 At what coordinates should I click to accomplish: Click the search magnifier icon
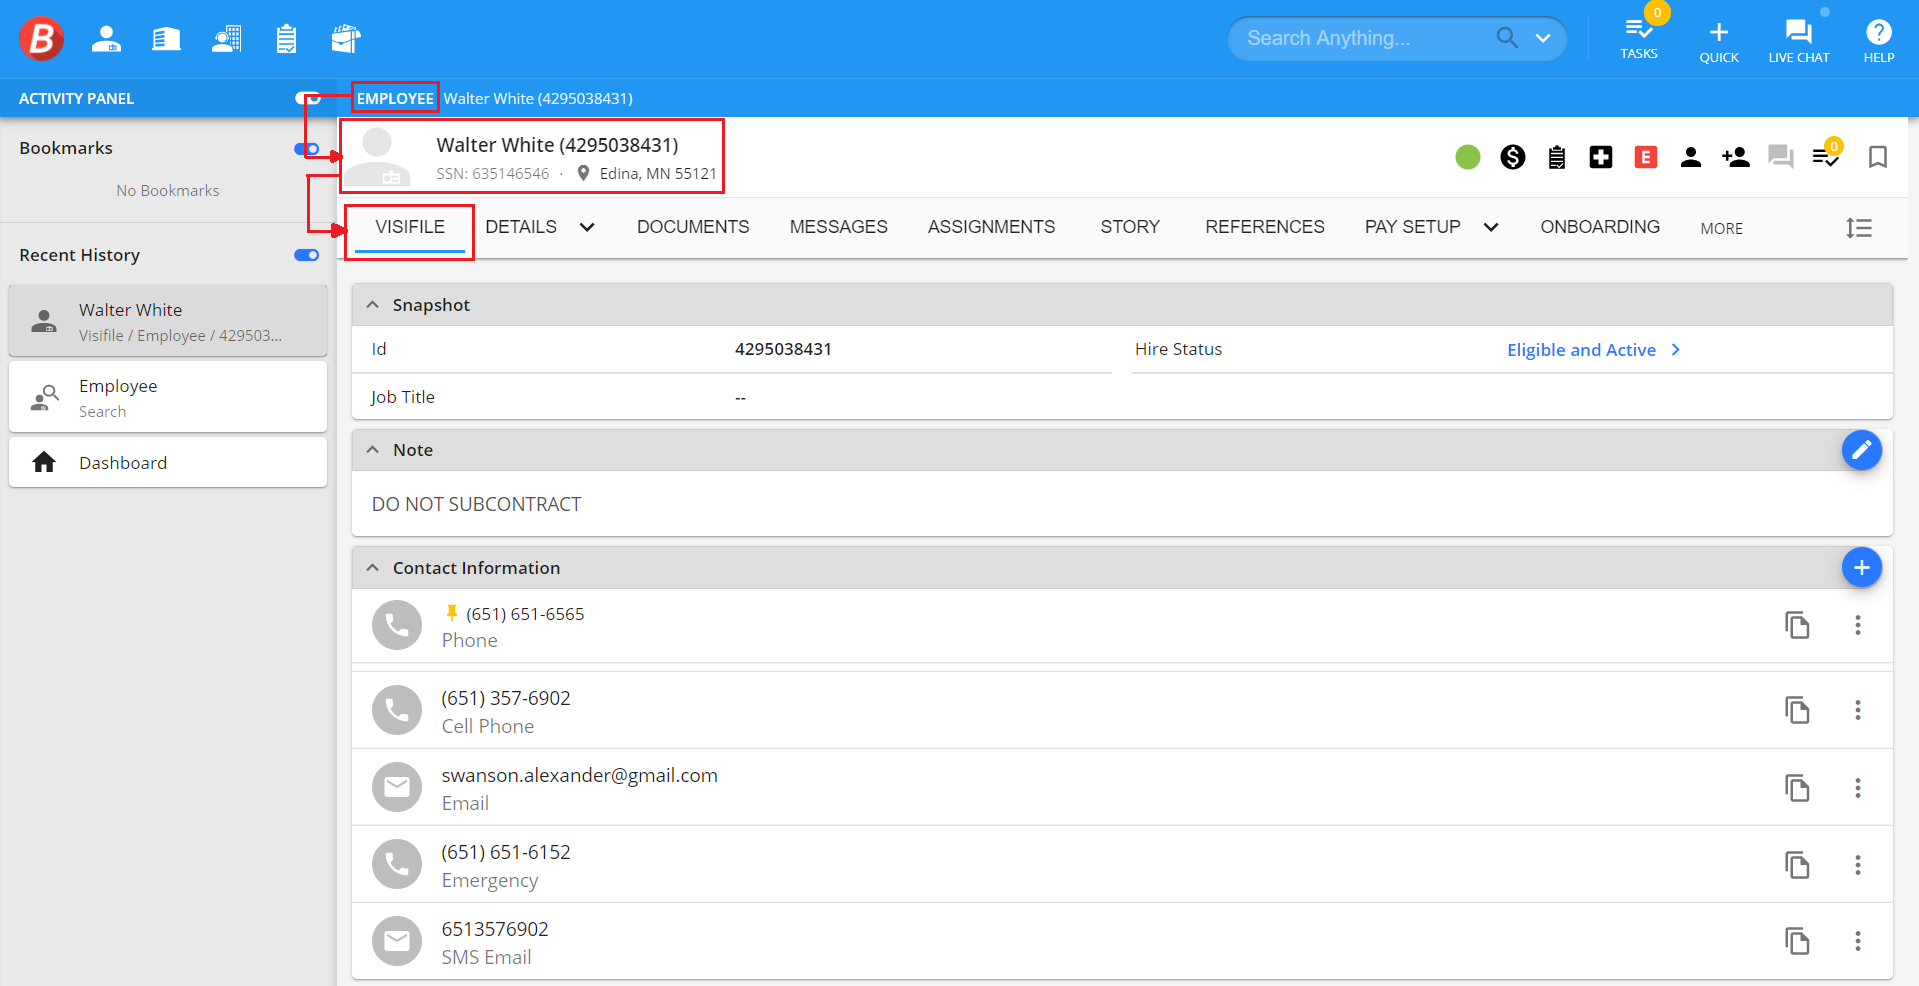tap(1507, 38)
